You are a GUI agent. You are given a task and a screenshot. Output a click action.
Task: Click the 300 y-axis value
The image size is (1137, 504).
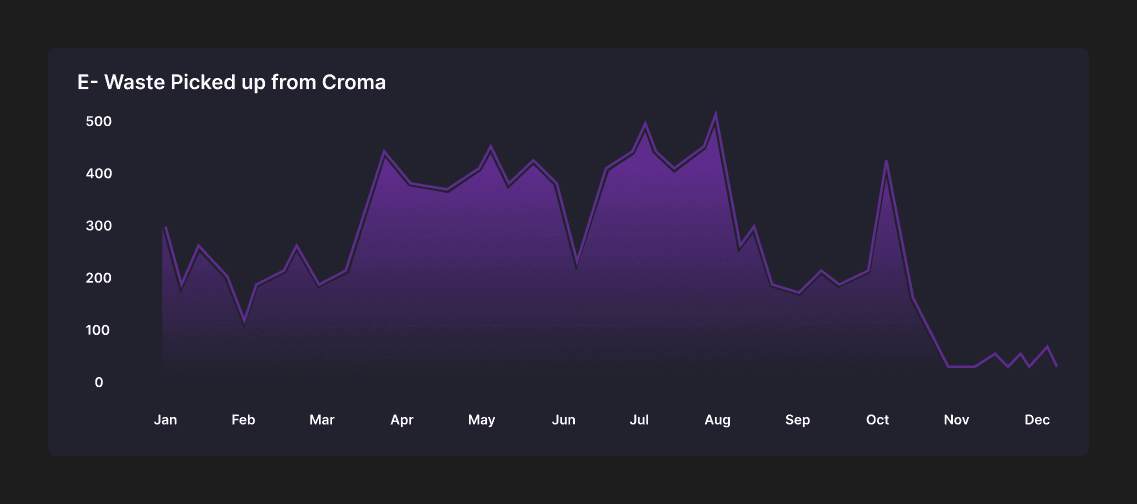[x=99, y=226]
